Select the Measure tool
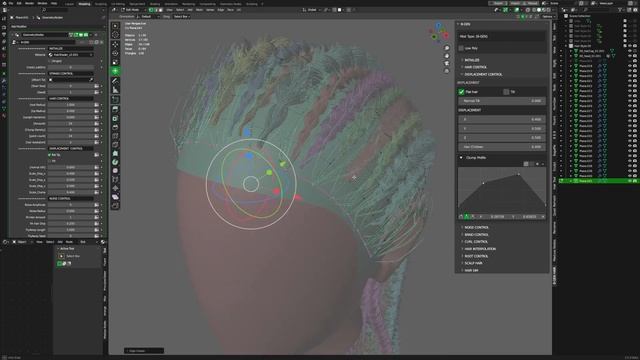The image size is (640, 360). coord(116,90)
